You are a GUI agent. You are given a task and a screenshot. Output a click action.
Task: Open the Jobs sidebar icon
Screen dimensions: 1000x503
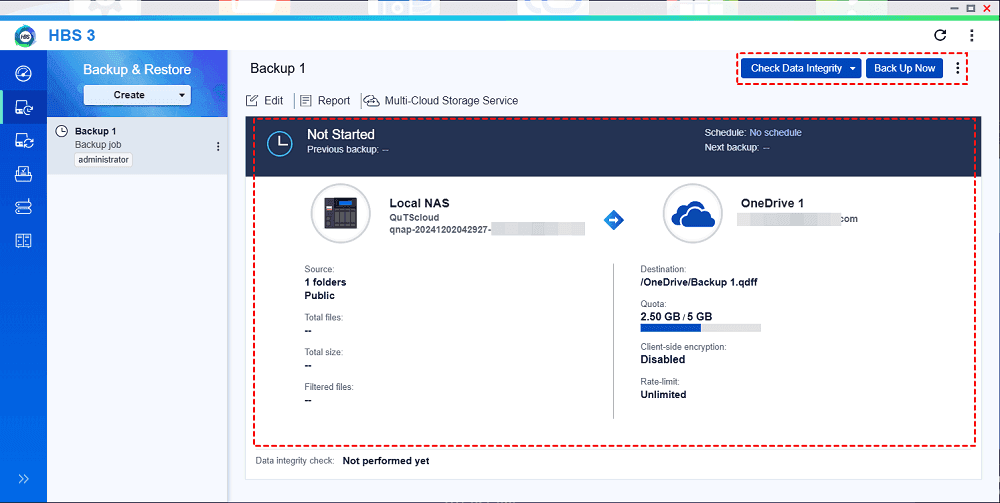[23, 174]
